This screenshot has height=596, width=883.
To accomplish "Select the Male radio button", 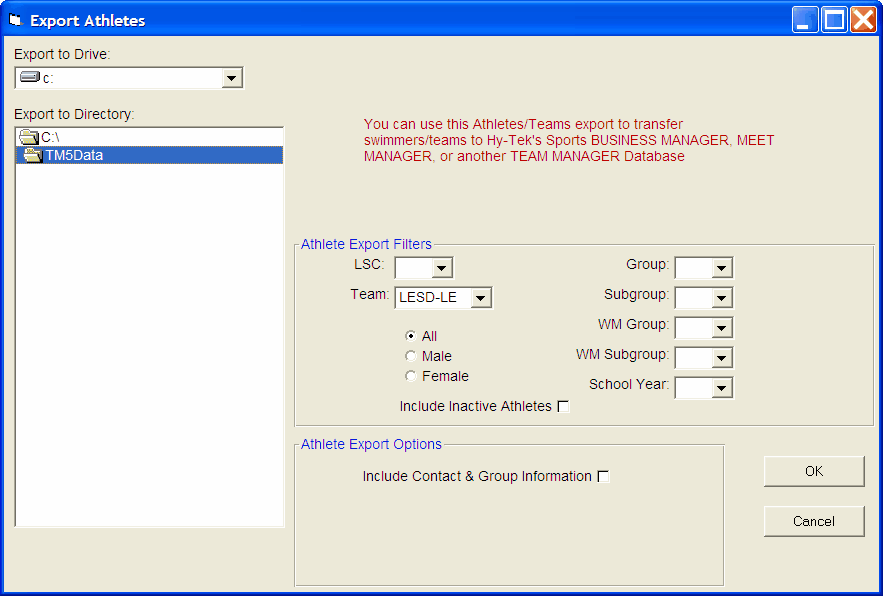I will coord(410,356).
